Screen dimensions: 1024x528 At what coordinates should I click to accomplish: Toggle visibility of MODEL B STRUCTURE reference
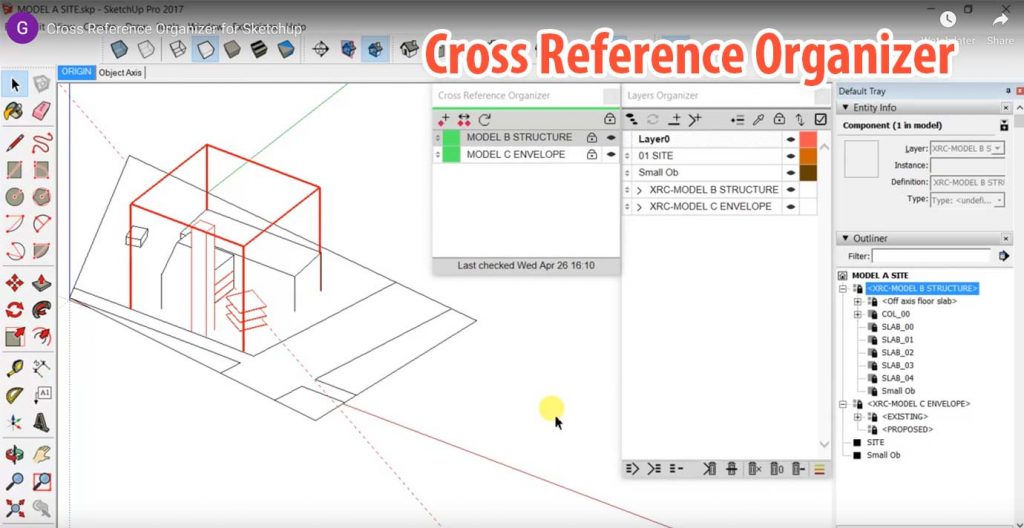[610, 137]
